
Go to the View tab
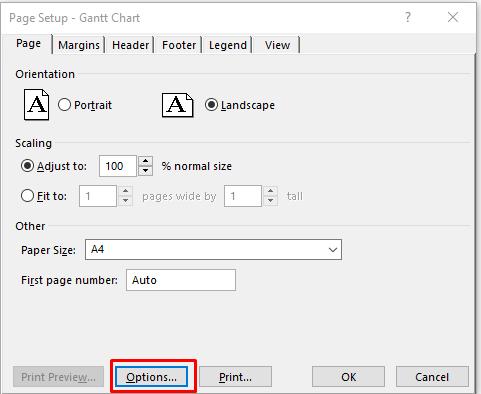tap(277, 45)
